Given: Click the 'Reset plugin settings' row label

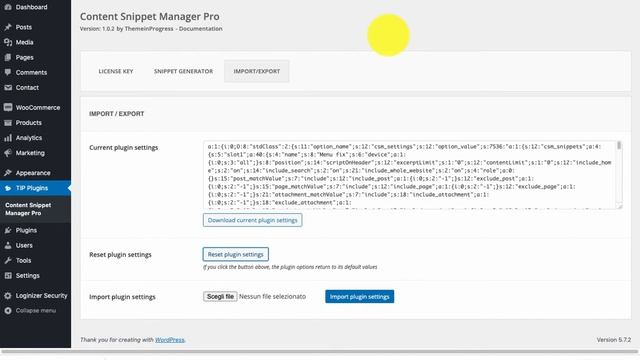Looking at the screenshot, I should pyautogui.click(x=120, y=255).
